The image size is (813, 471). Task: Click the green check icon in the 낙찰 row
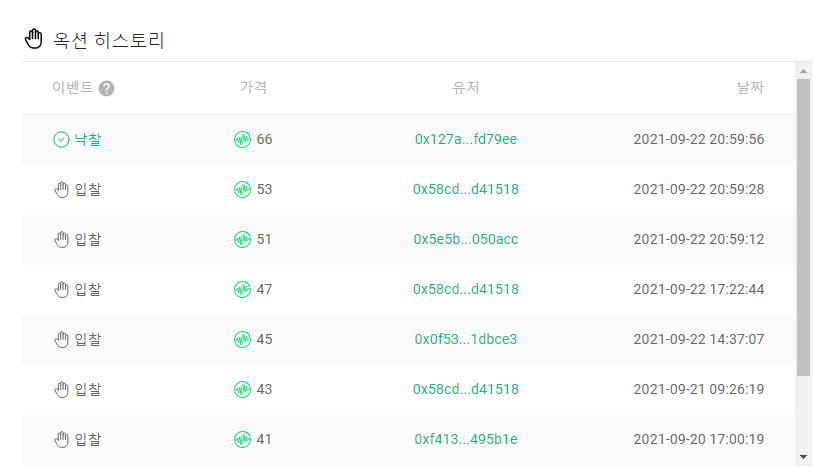point(61,140)
